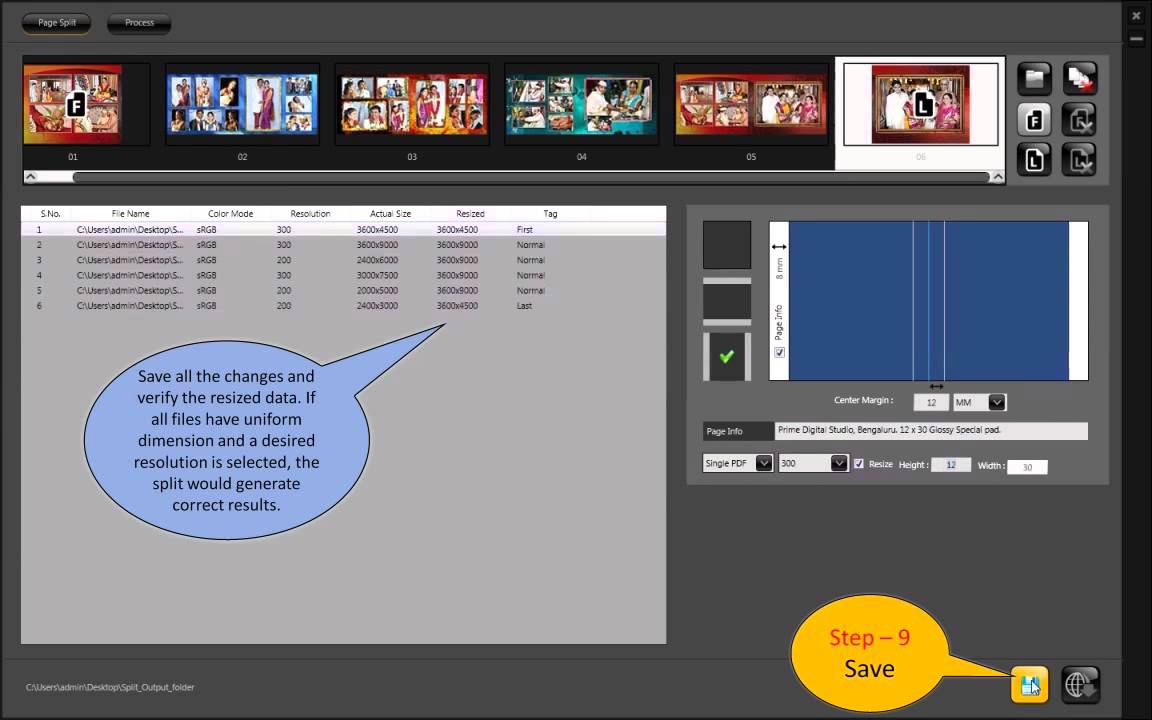Click the File Name column header
The image size is (1152, 720).
(130, 214)
